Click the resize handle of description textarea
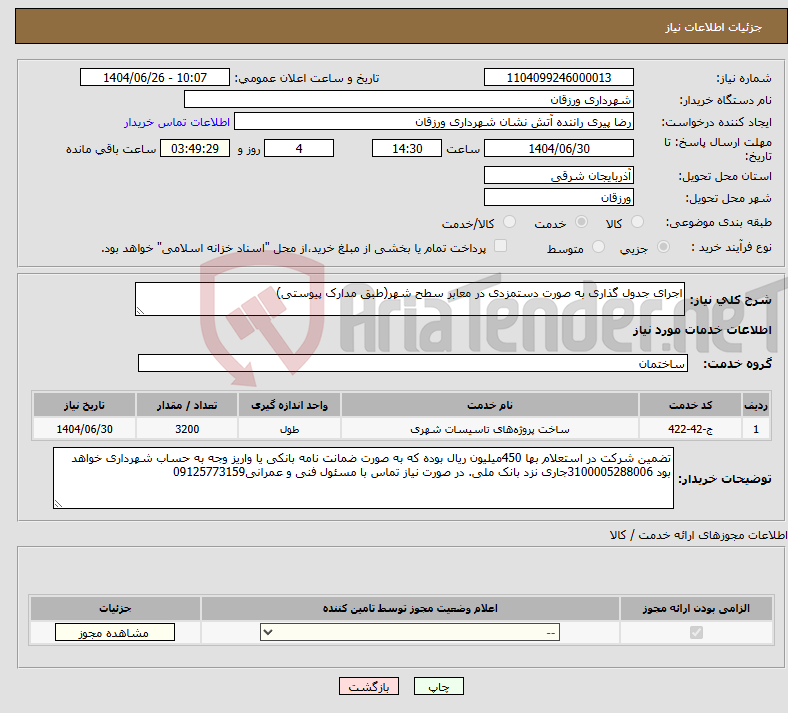Image resolution: width=788 pixels, height=713 pixels. click(x=141, y=311)
